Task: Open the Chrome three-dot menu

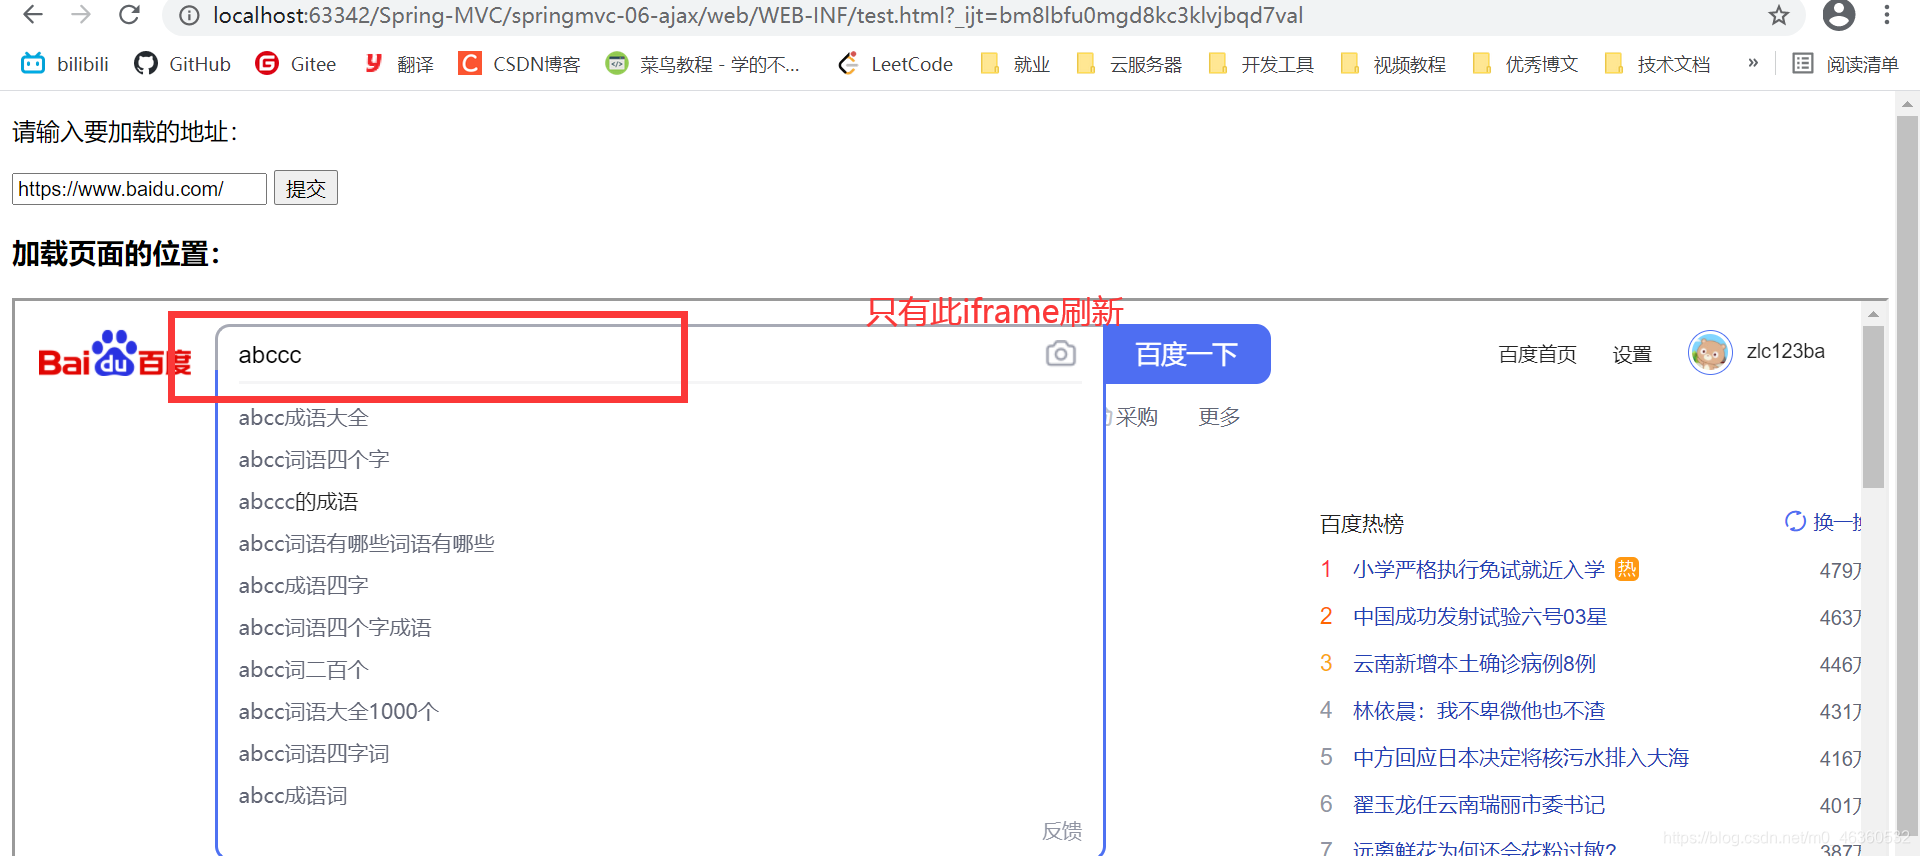Action: (x=1887, y=15)
